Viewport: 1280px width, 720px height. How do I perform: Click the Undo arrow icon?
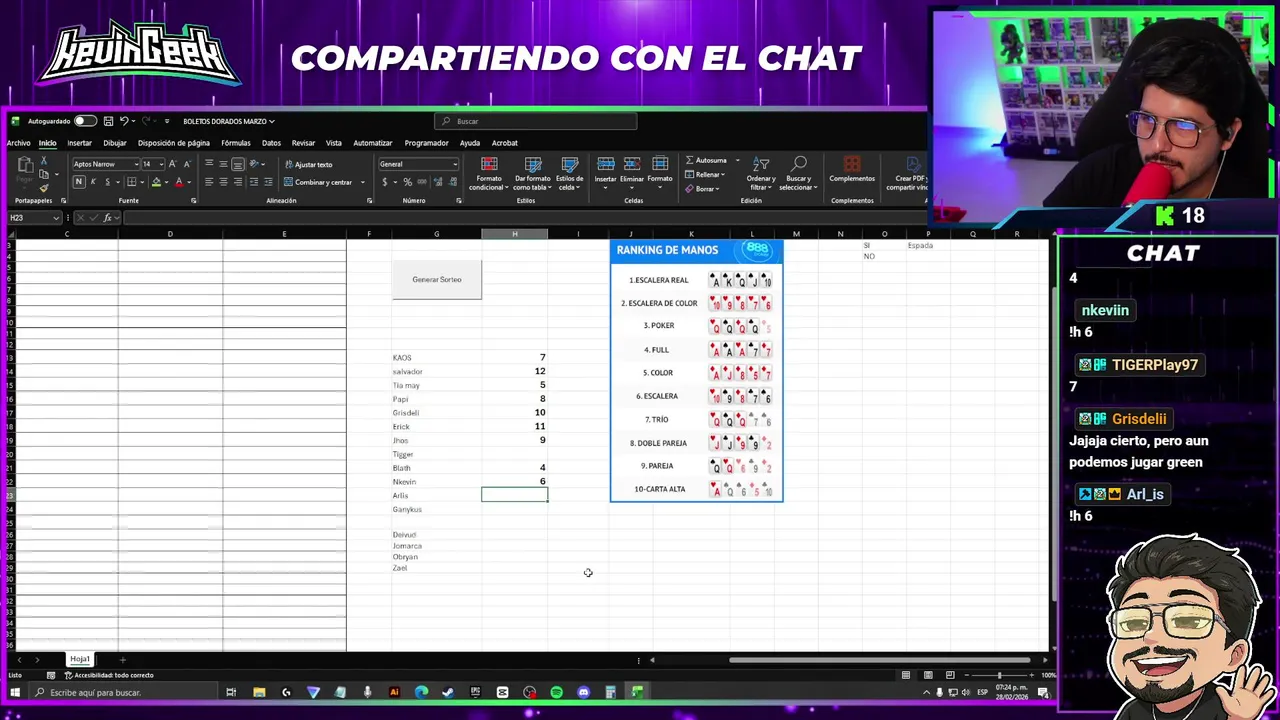click(x=124, y=121)
